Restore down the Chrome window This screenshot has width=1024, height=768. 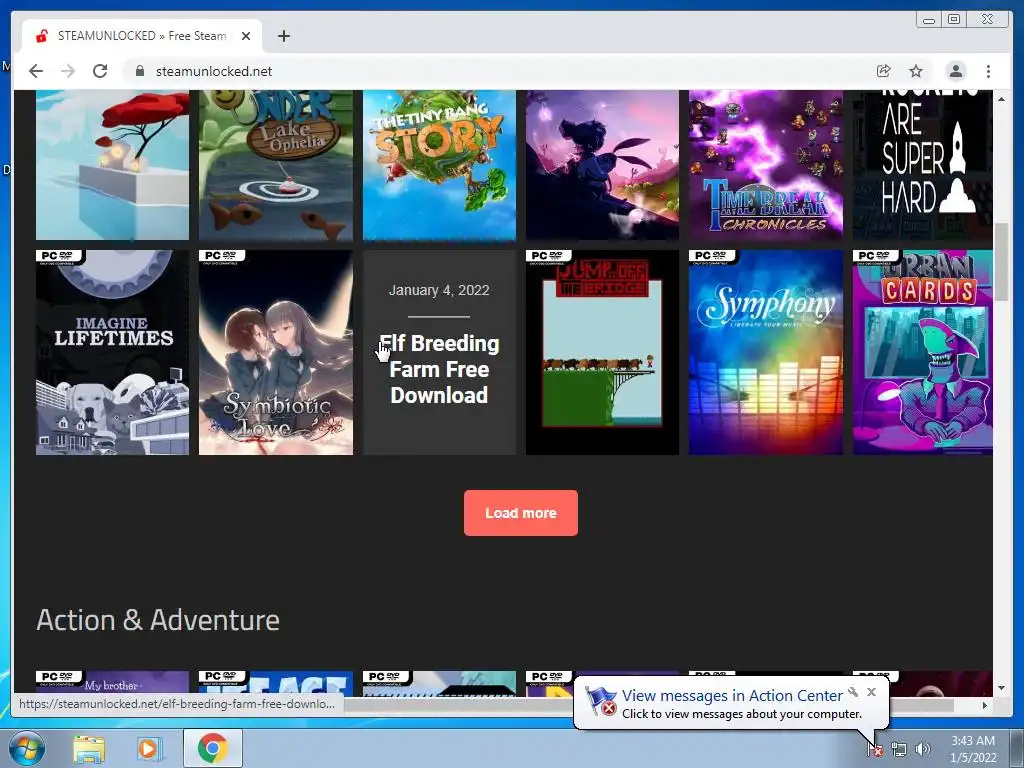[954, 20]
